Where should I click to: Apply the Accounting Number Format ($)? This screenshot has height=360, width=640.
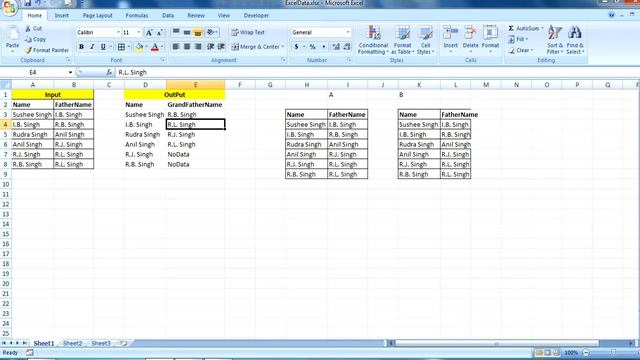coord(296,47)
